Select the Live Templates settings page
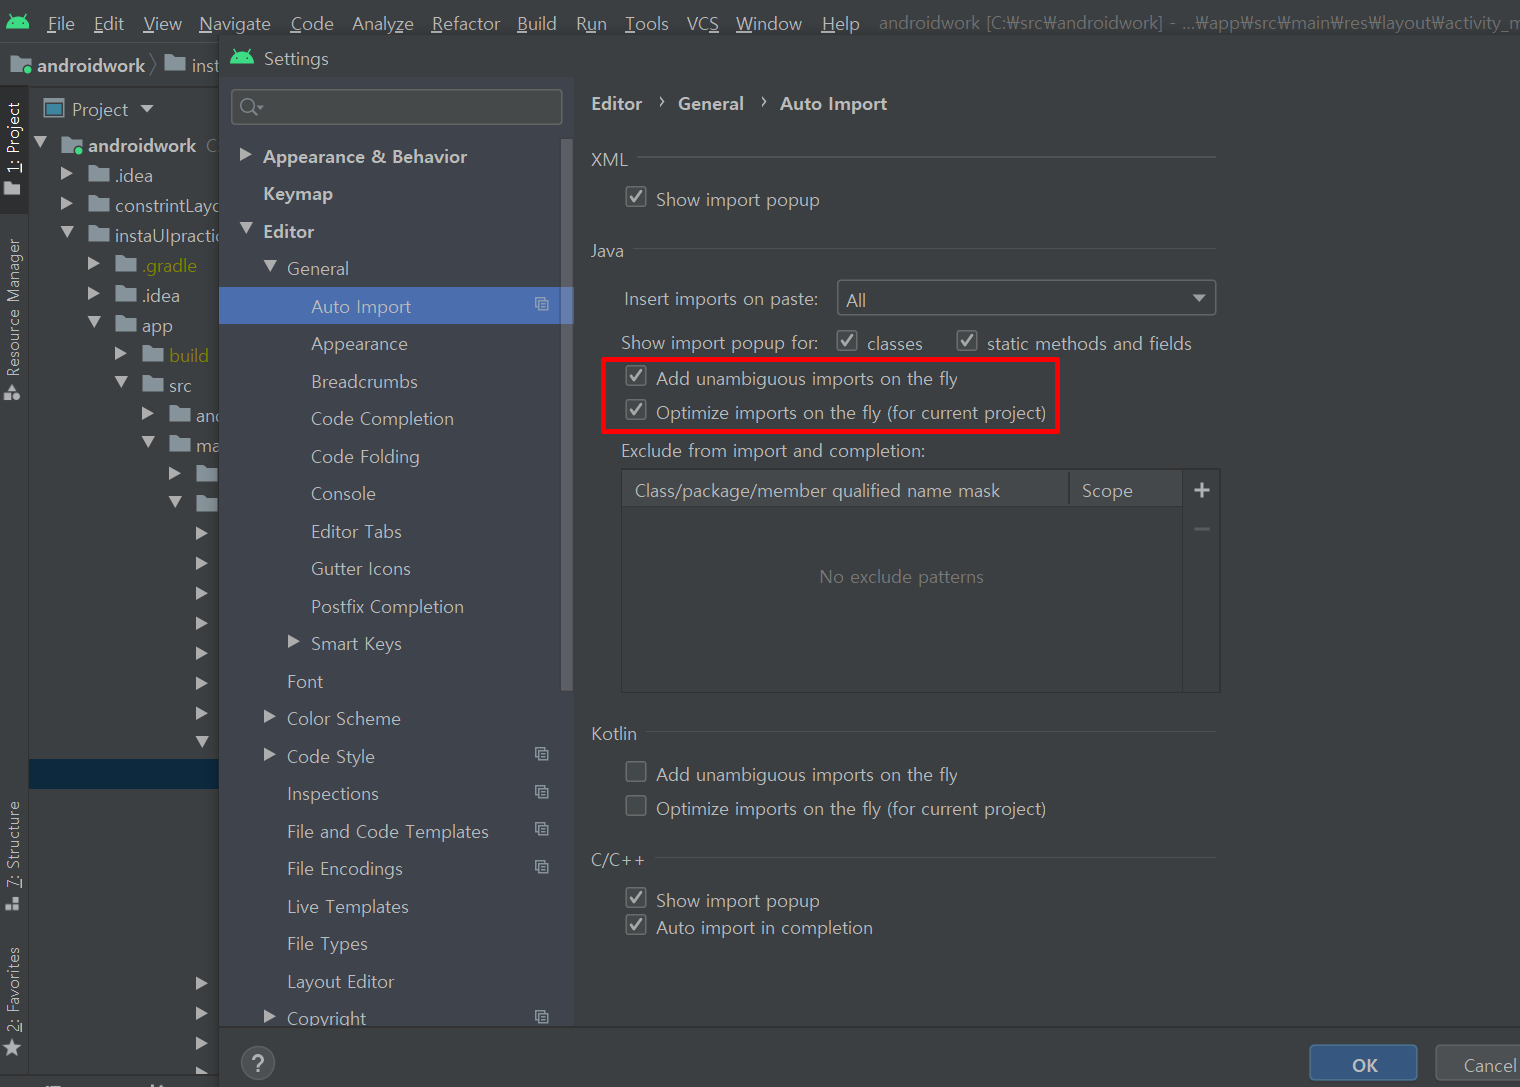 (347, 906)
